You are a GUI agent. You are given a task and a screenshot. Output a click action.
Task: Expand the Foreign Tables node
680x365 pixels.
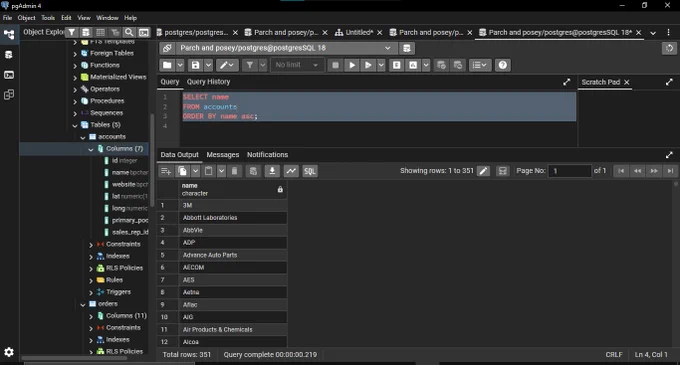click(75, 54)
